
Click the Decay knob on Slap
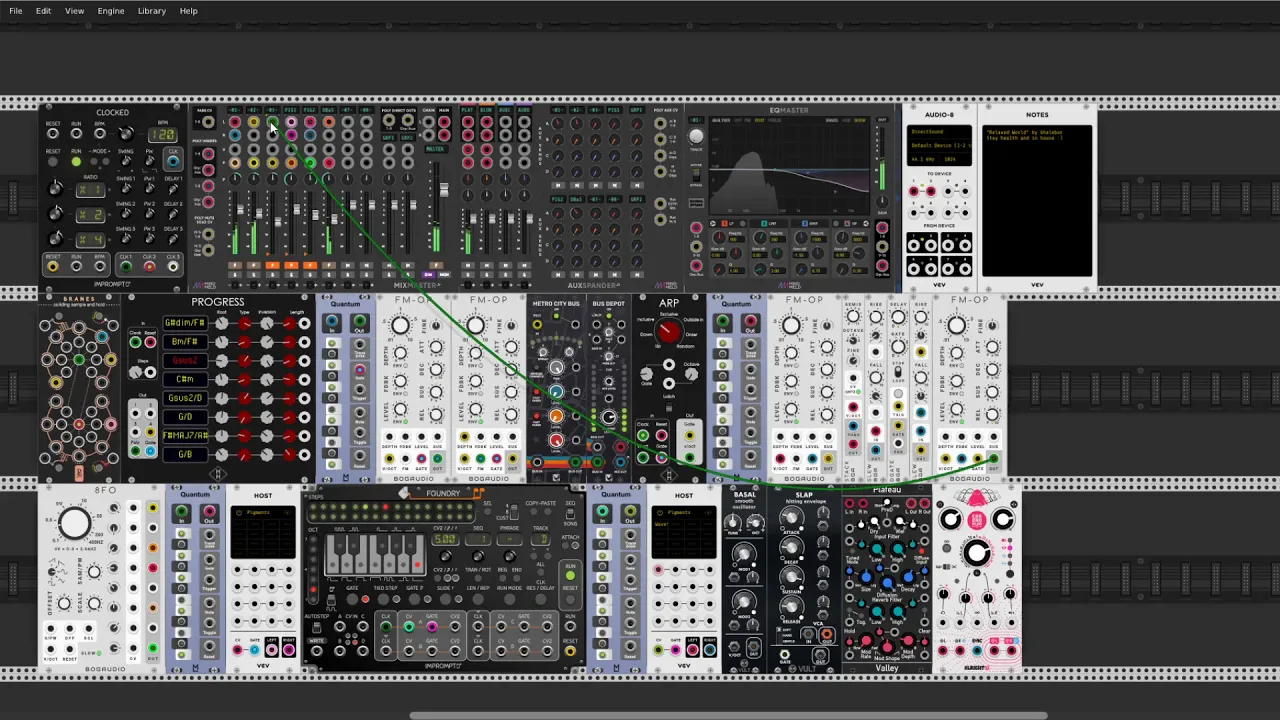792,547
